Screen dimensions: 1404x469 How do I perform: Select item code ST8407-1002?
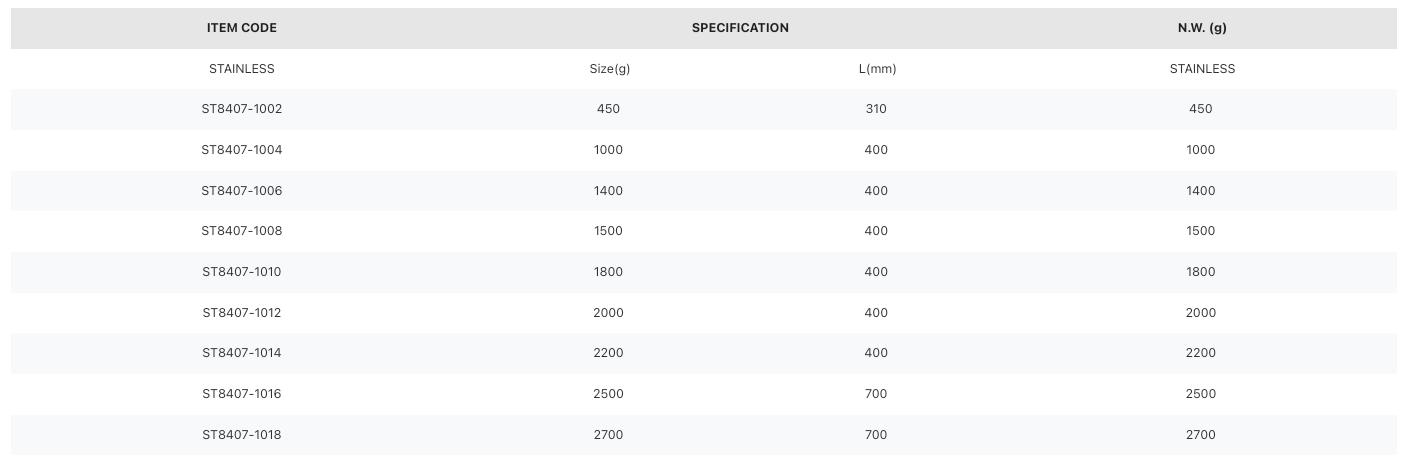pos(241,109)
